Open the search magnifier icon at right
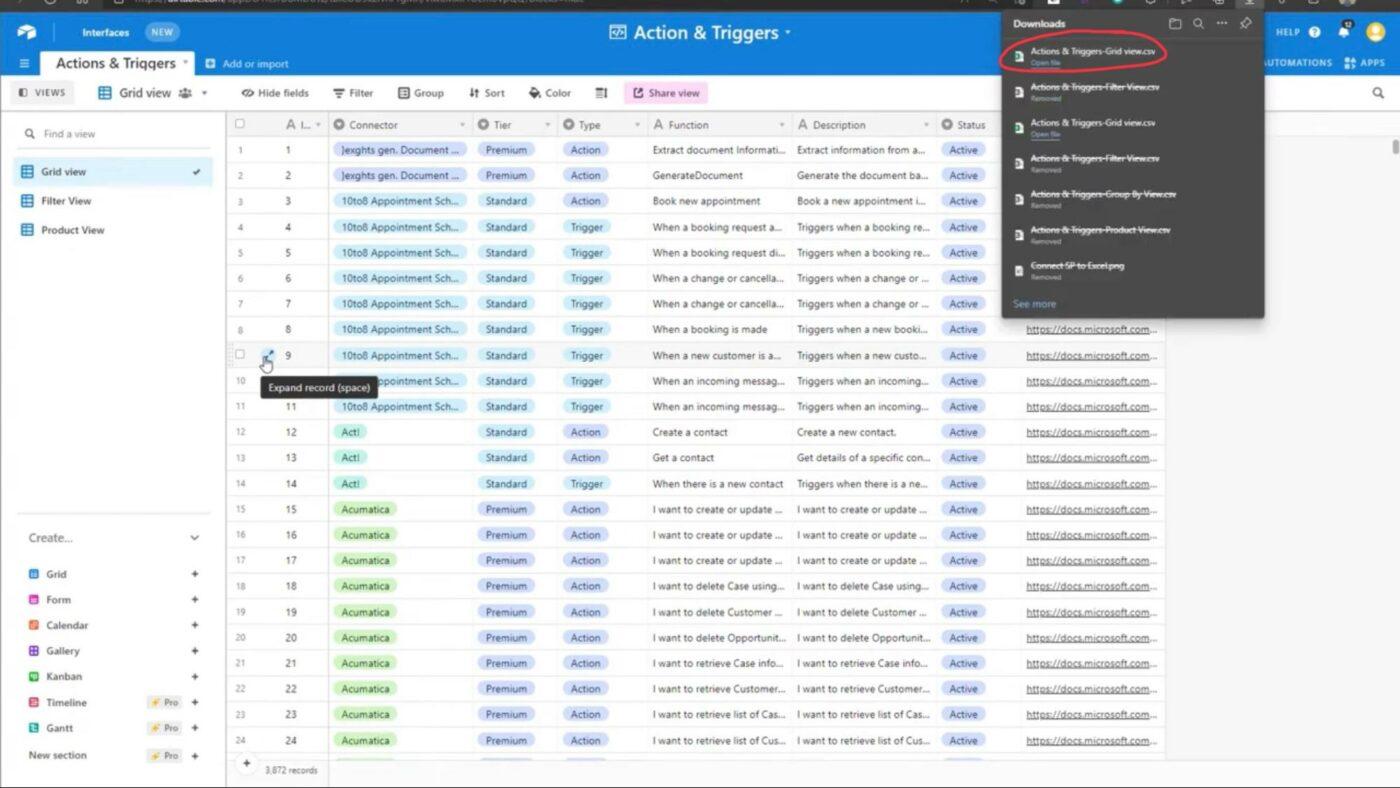 click(x=1378, y=93)
